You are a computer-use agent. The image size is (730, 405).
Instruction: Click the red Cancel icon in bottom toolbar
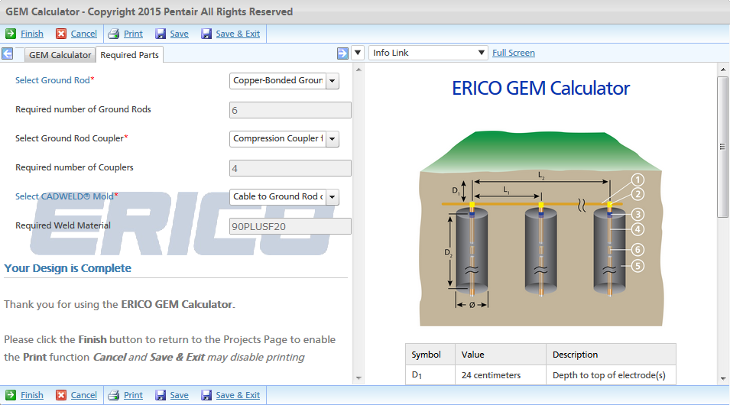(x=61, y=395)
